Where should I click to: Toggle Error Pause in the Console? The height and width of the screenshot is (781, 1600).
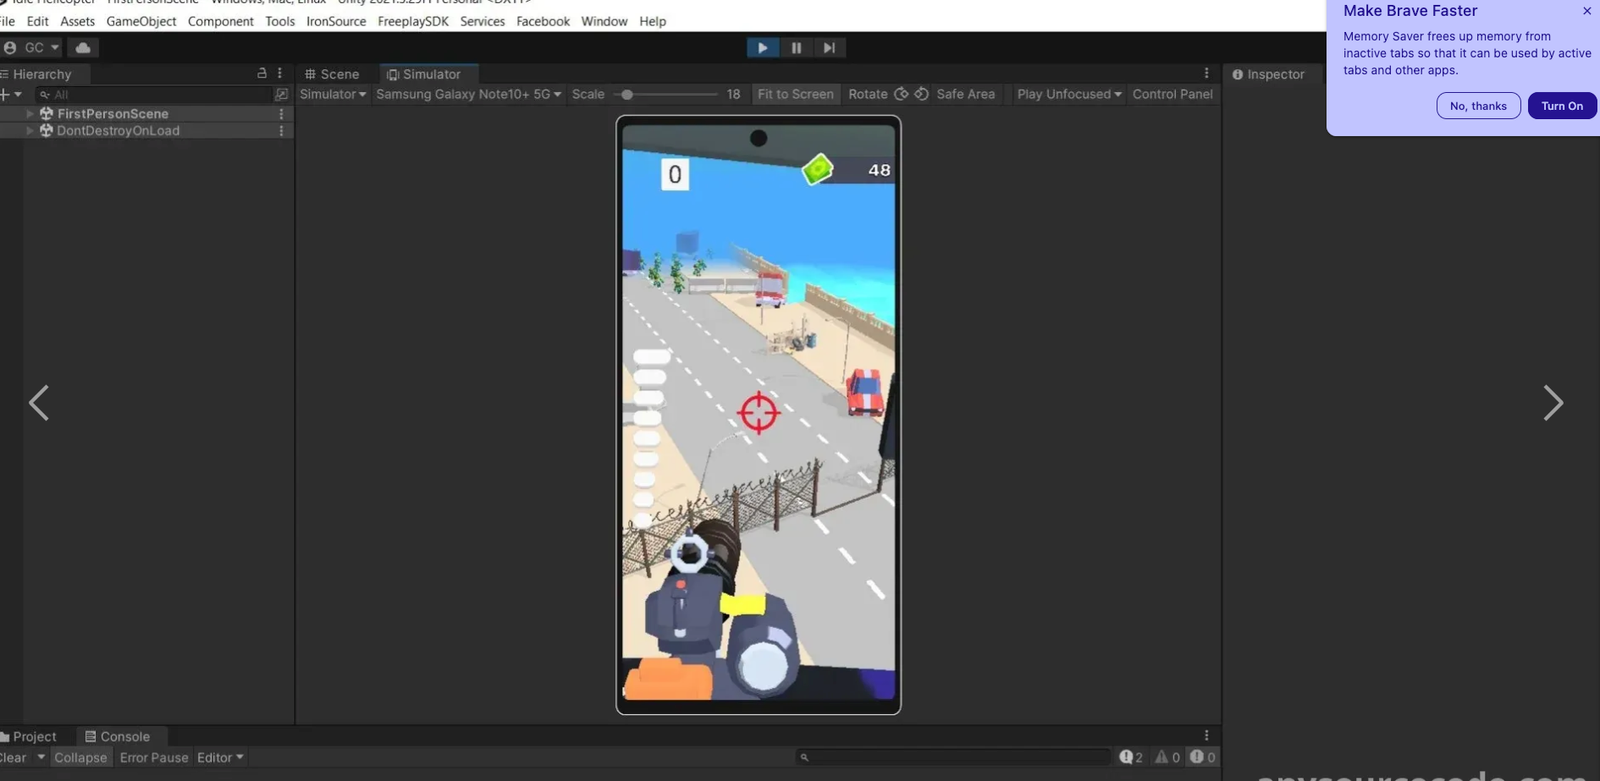(154, 758)
